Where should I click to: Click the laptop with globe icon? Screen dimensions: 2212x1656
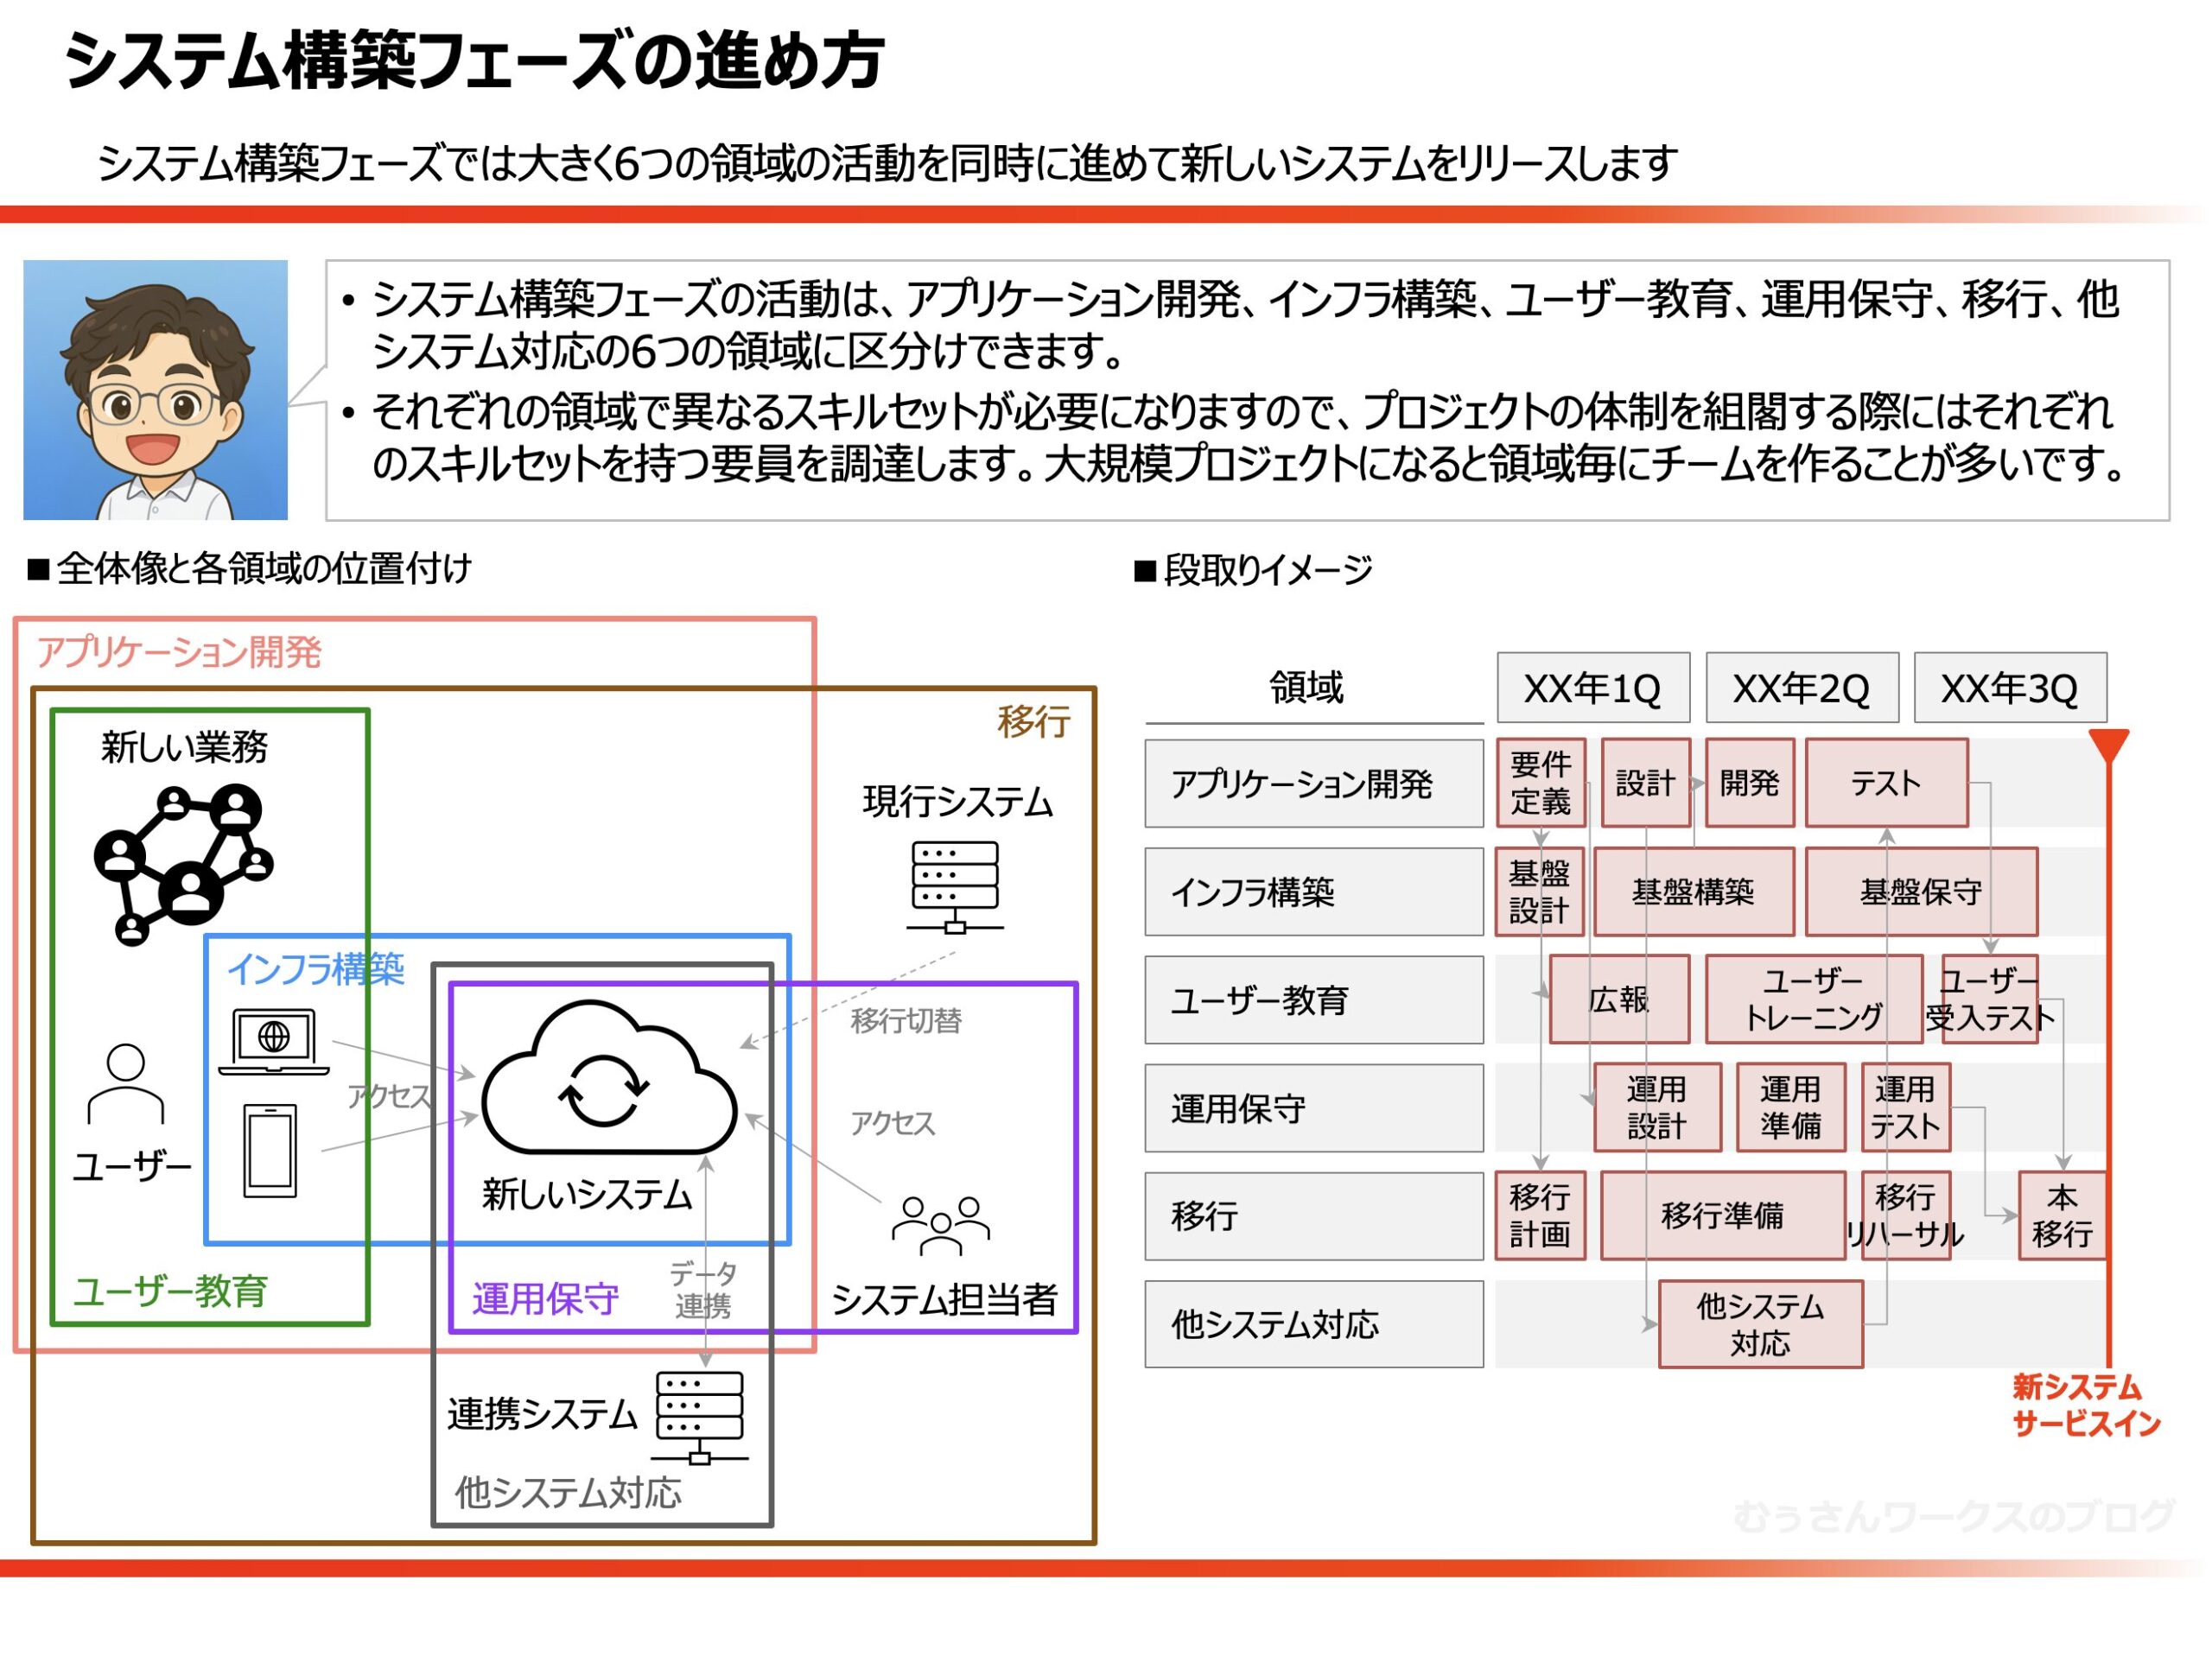tap(273, 1041)
